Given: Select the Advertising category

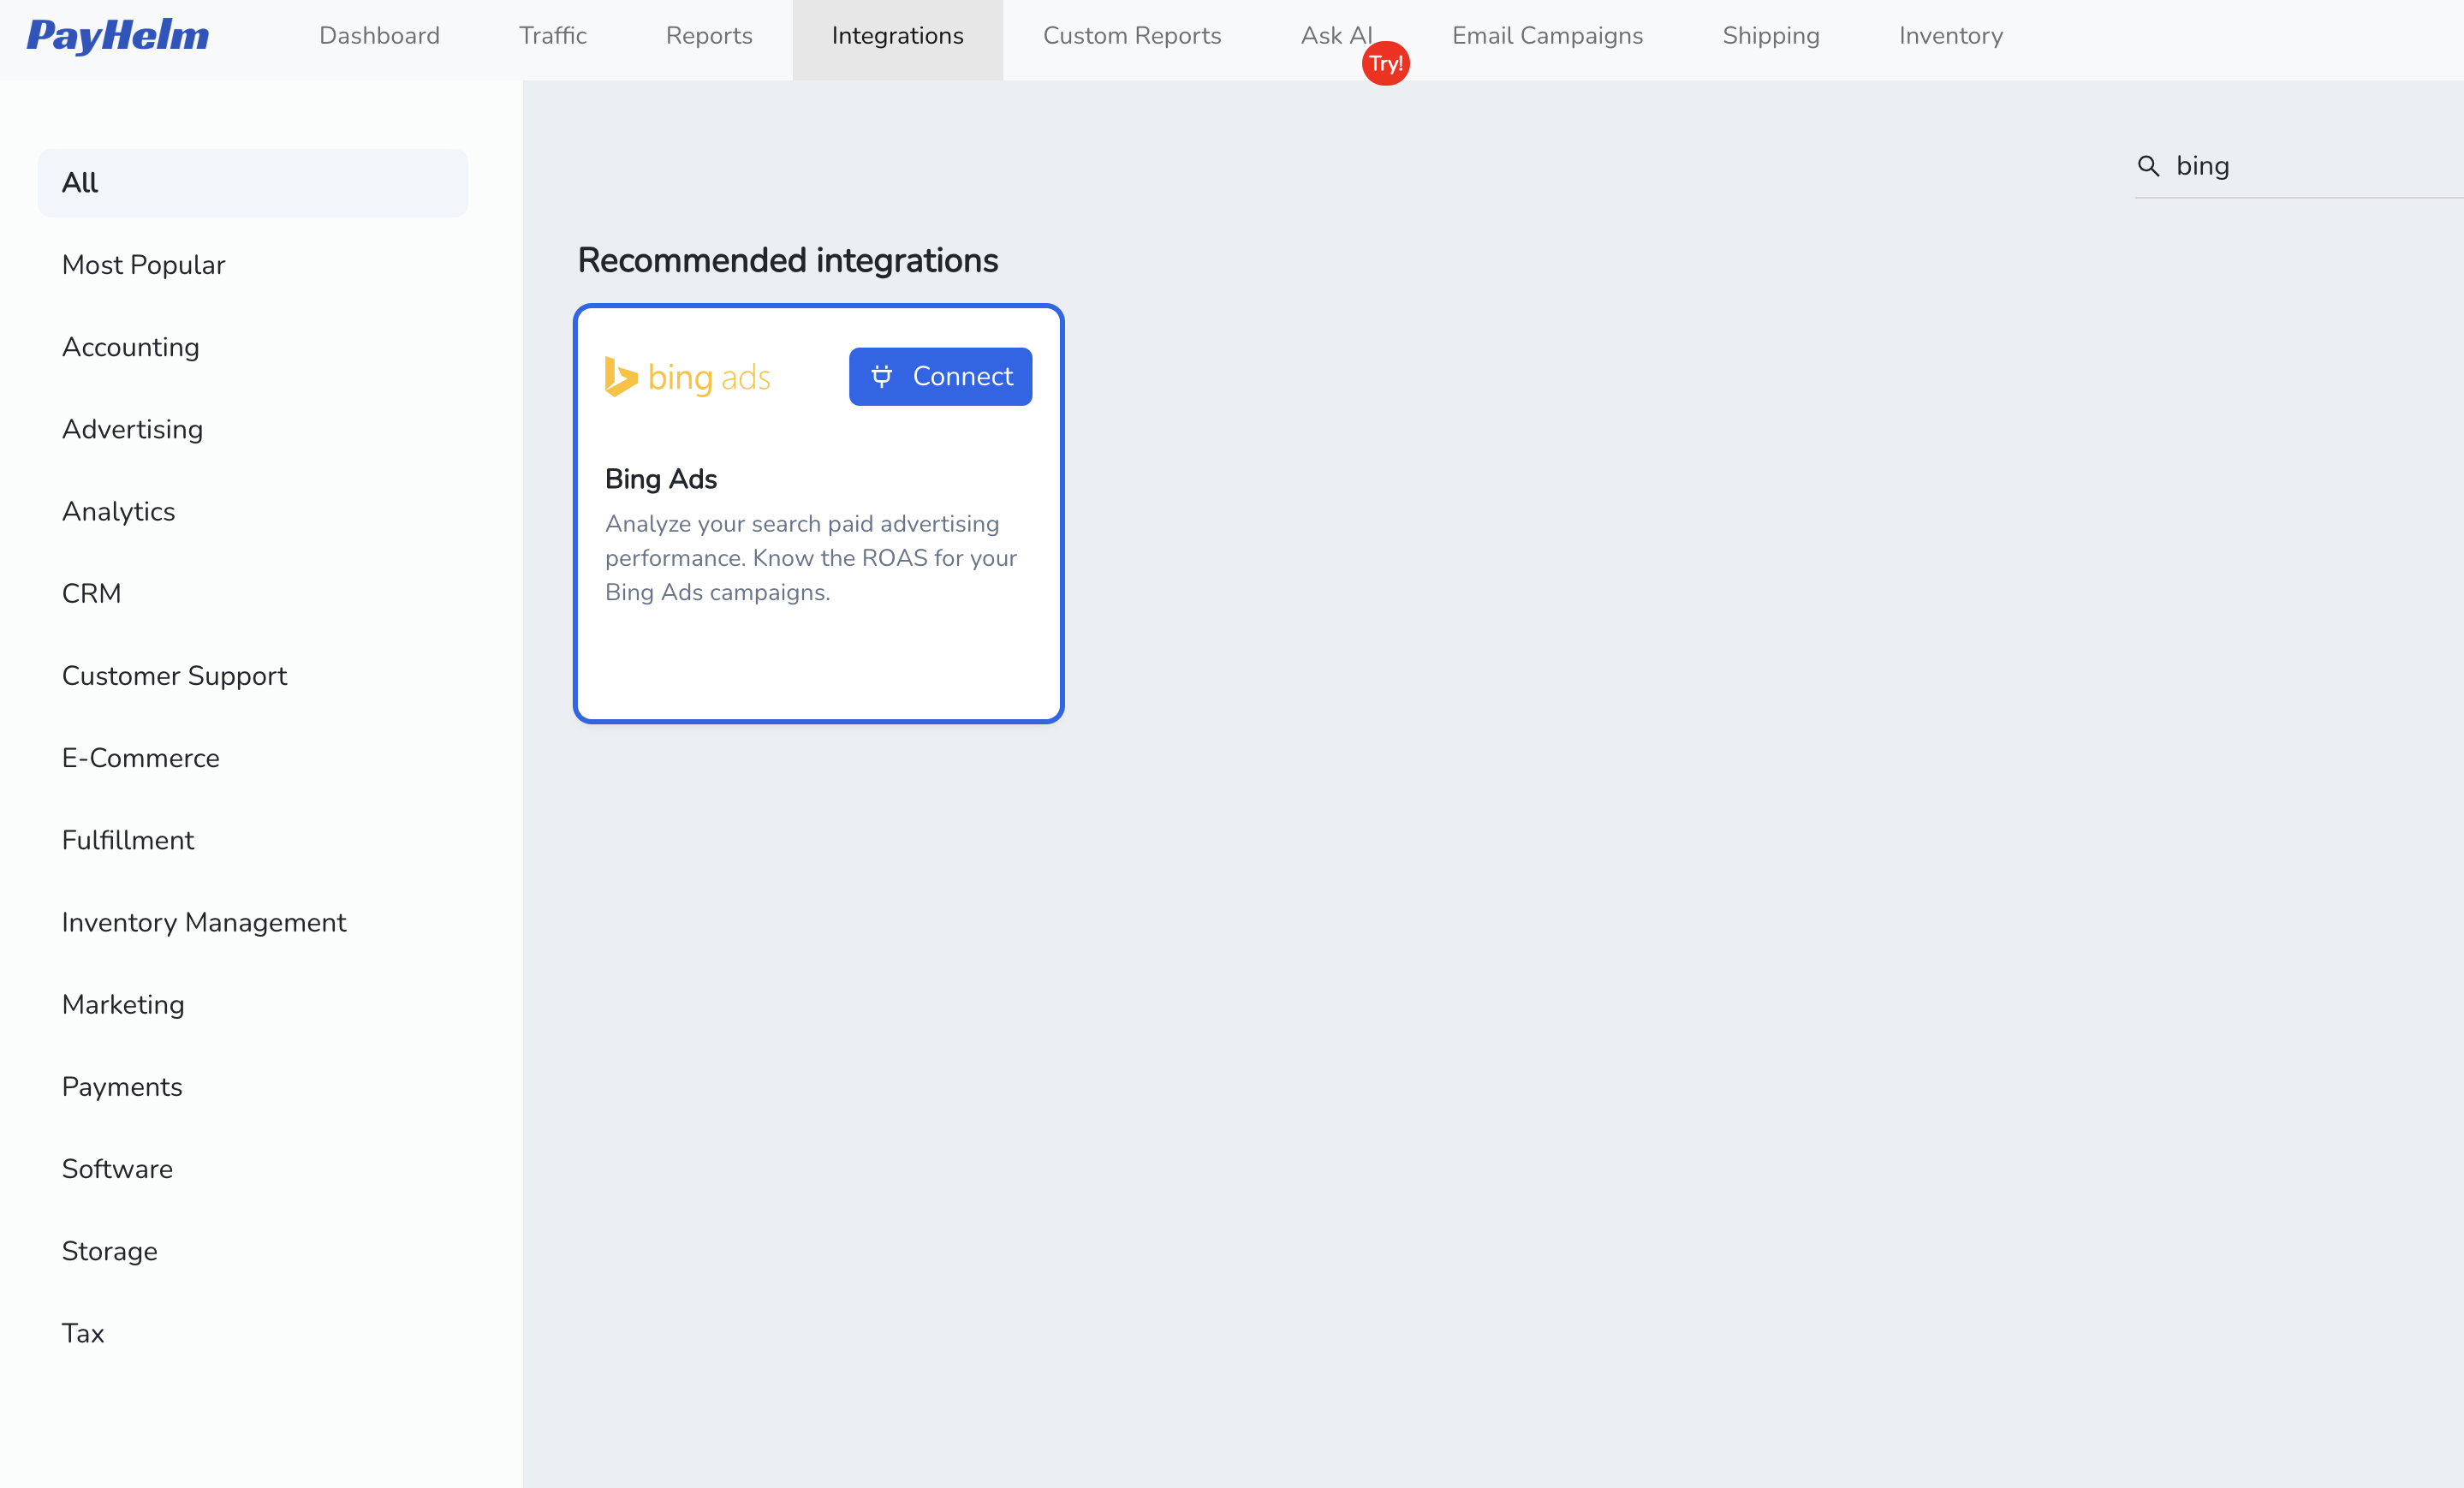Looking at the screenshot, I should [132, 429].
